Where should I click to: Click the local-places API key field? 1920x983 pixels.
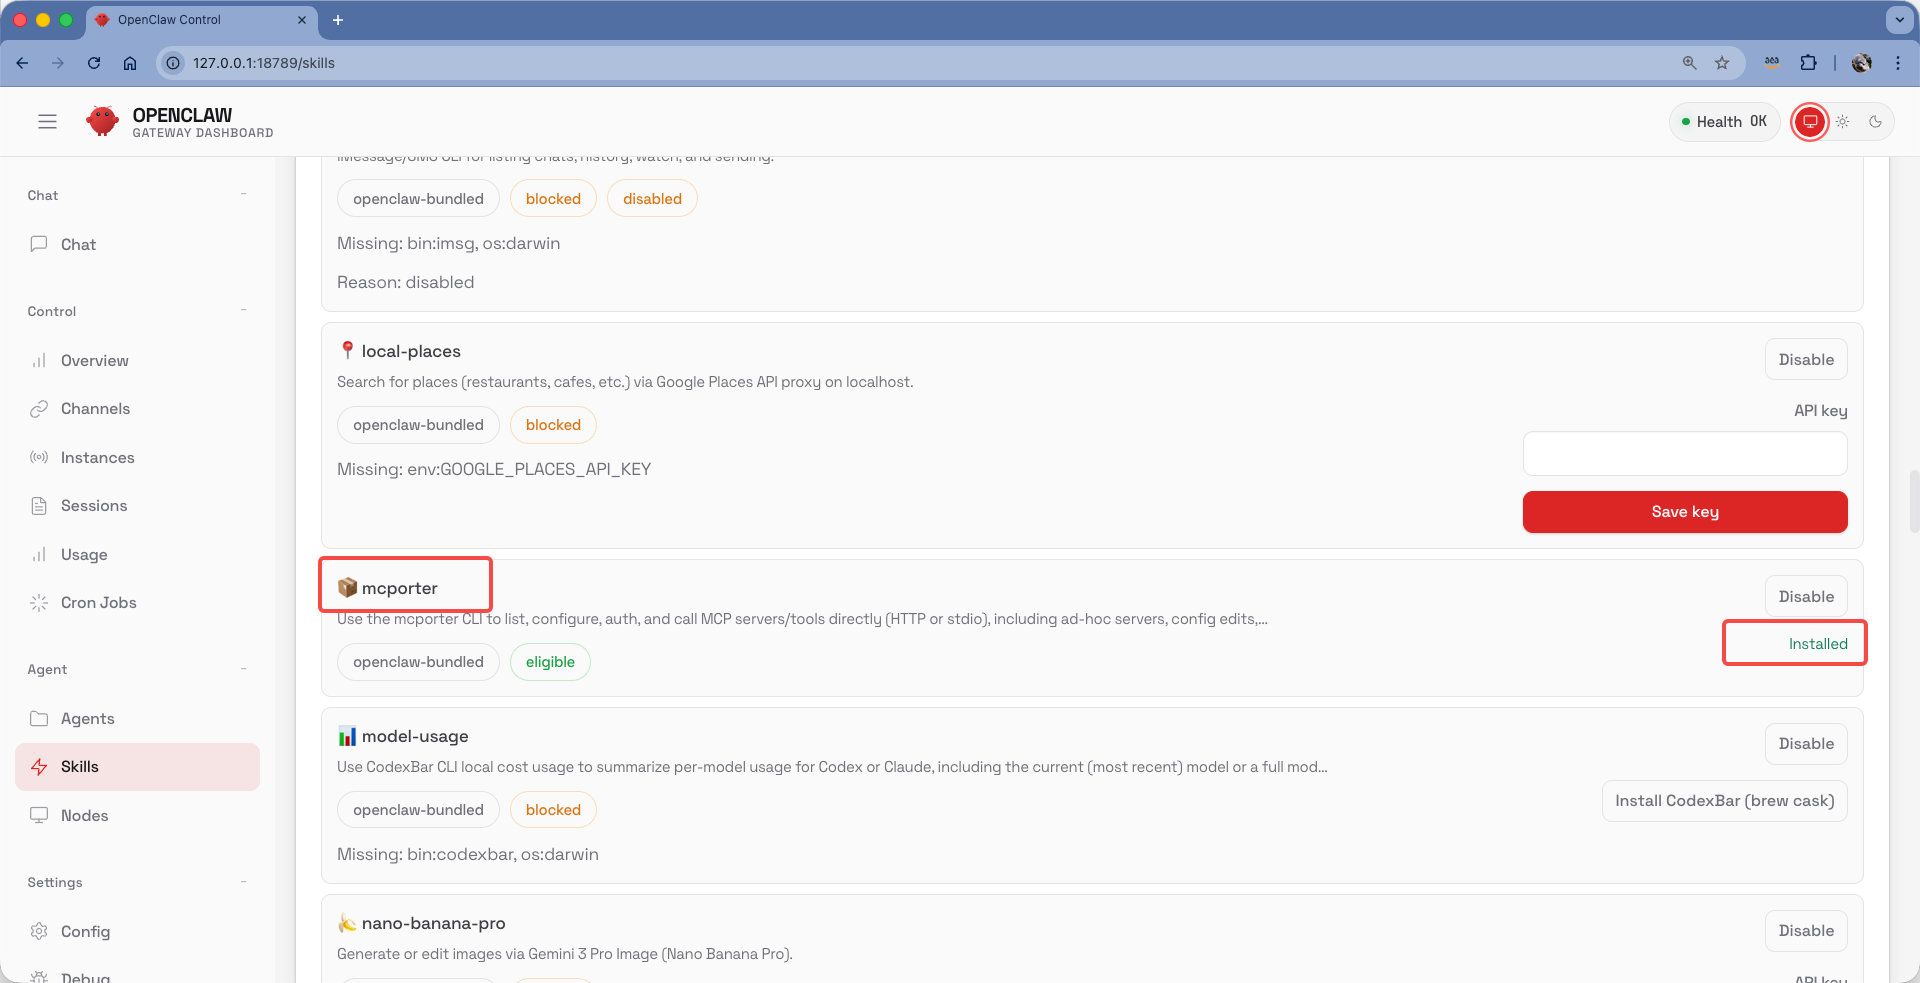(x=1684, y=454)
